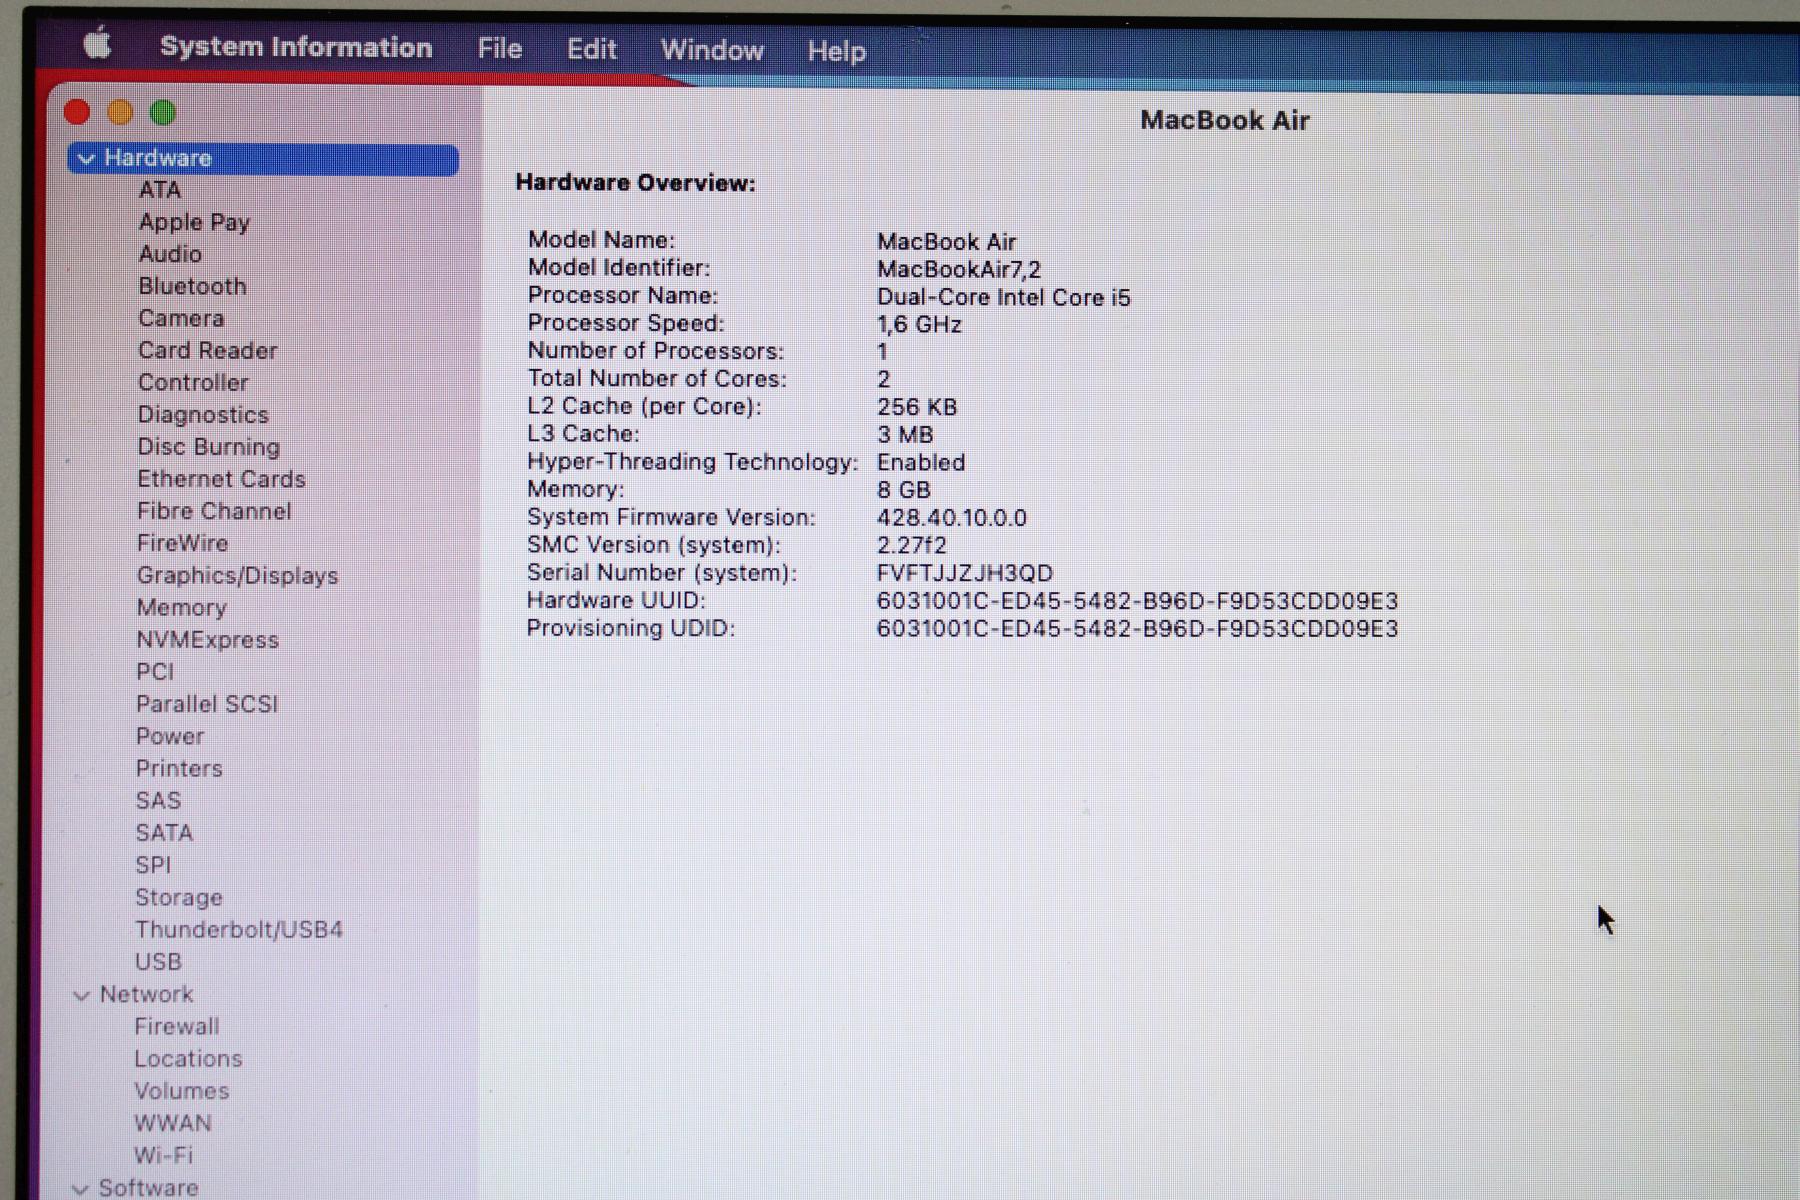
Task: Open the System Information app menu
Action: [296, 47]
